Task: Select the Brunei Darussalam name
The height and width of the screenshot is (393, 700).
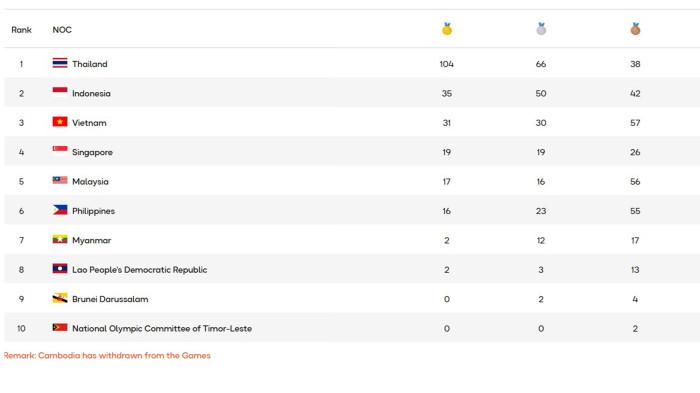Action: 110,299
